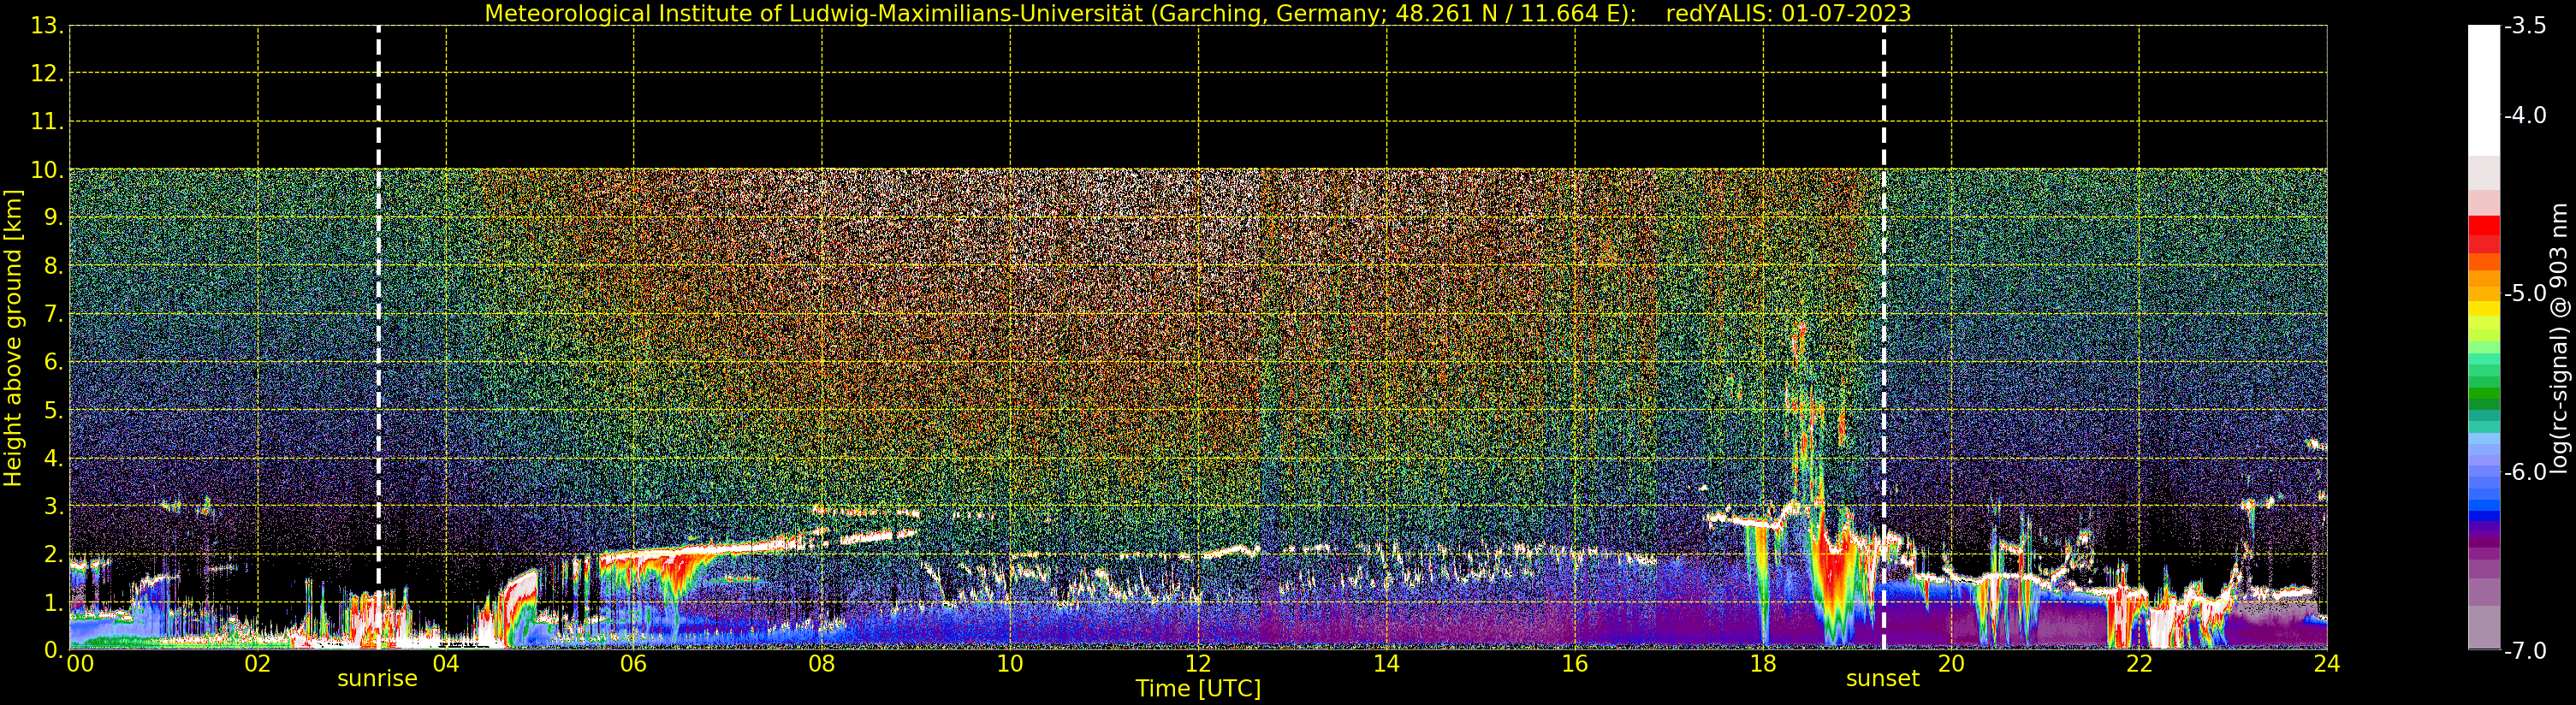Select the 'sunset' label below the time axis
The height and width of the screenshot is (705, 2576).
[x=1882, y=679]
